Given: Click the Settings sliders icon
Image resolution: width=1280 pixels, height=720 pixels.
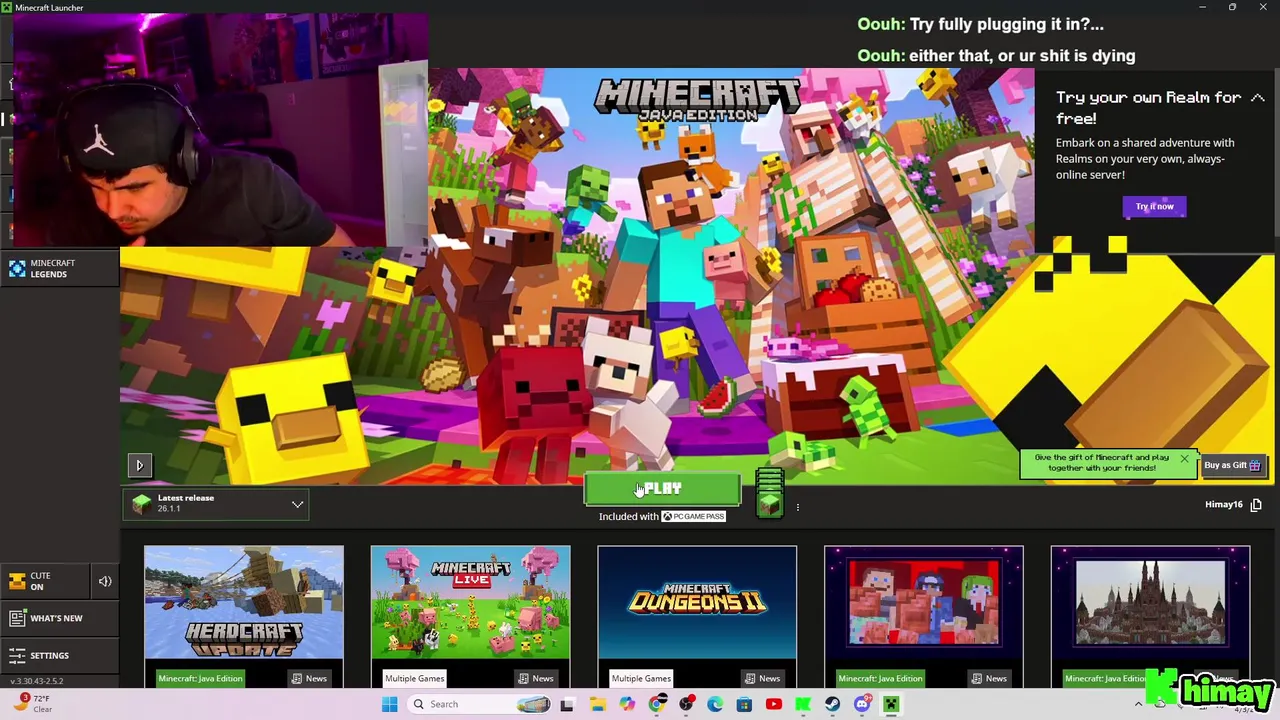Looking at the screenshot, I should pos(17,656).
